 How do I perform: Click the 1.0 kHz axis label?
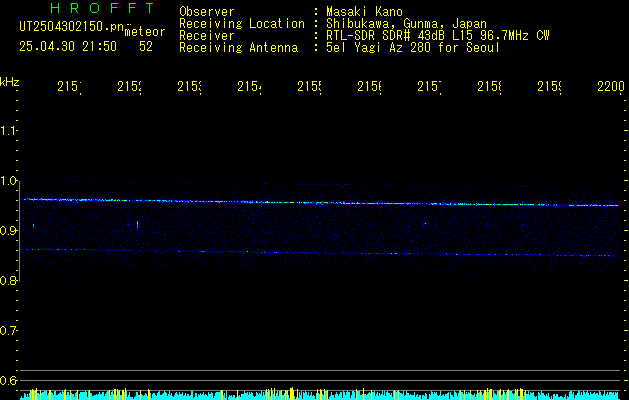(8, 181)
